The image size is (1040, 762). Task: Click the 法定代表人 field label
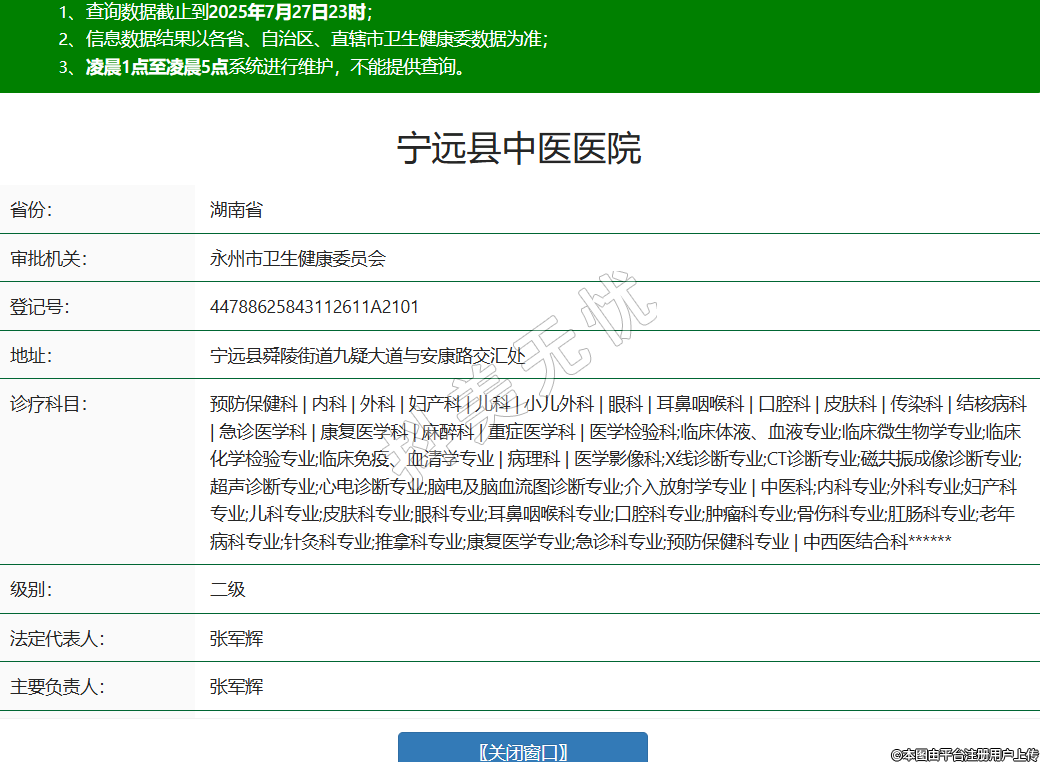pos(58,638)
